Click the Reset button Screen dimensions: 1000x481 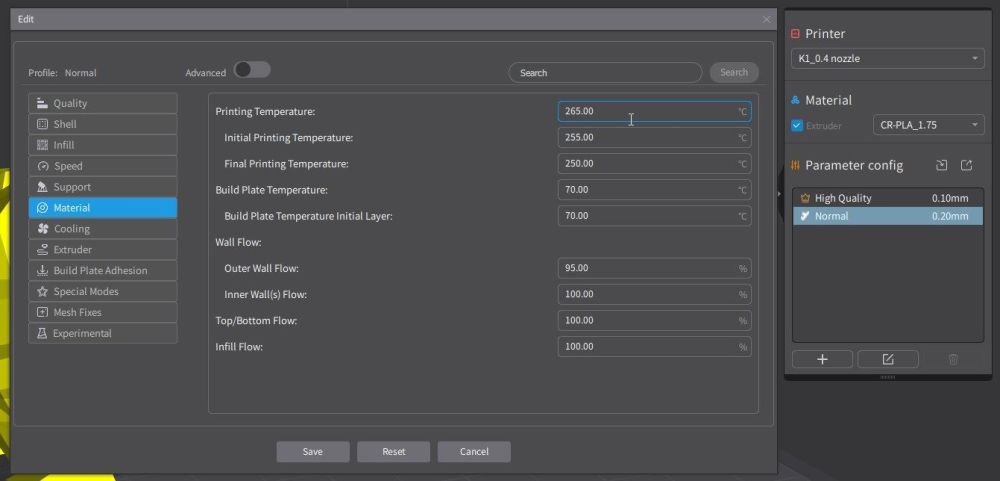click(x=393, y=452)
